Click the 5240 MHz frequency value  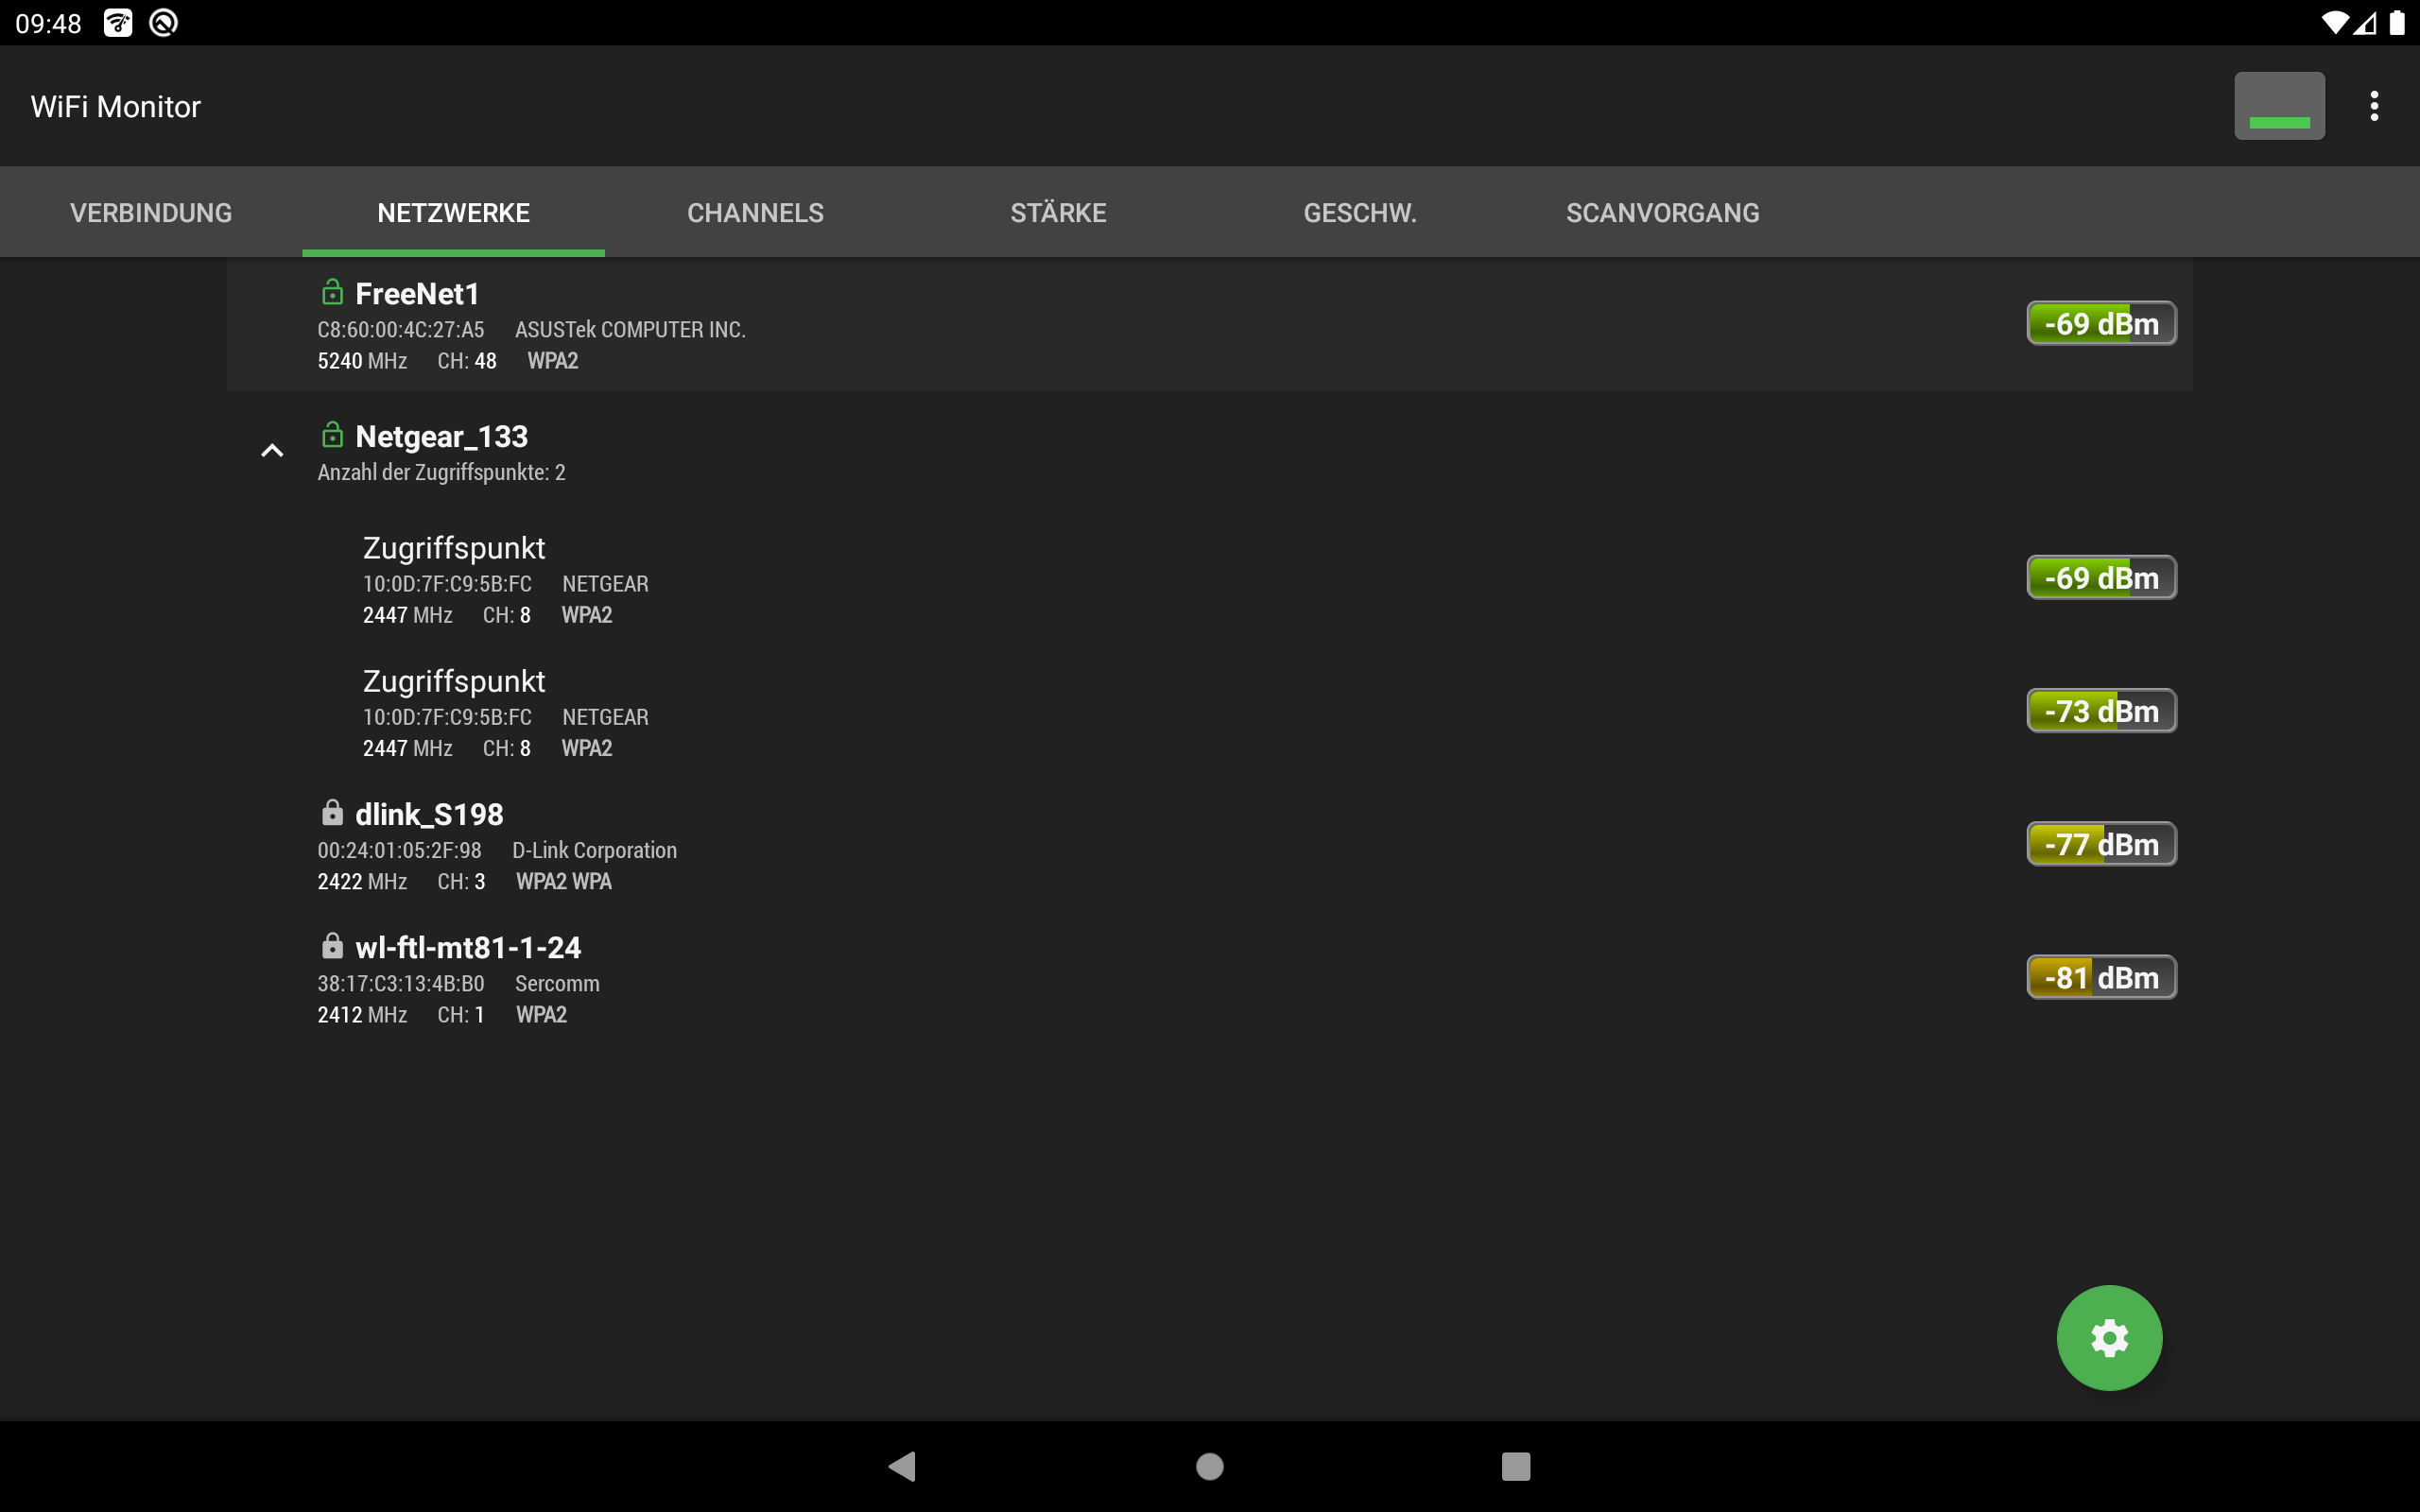point(362,361)
